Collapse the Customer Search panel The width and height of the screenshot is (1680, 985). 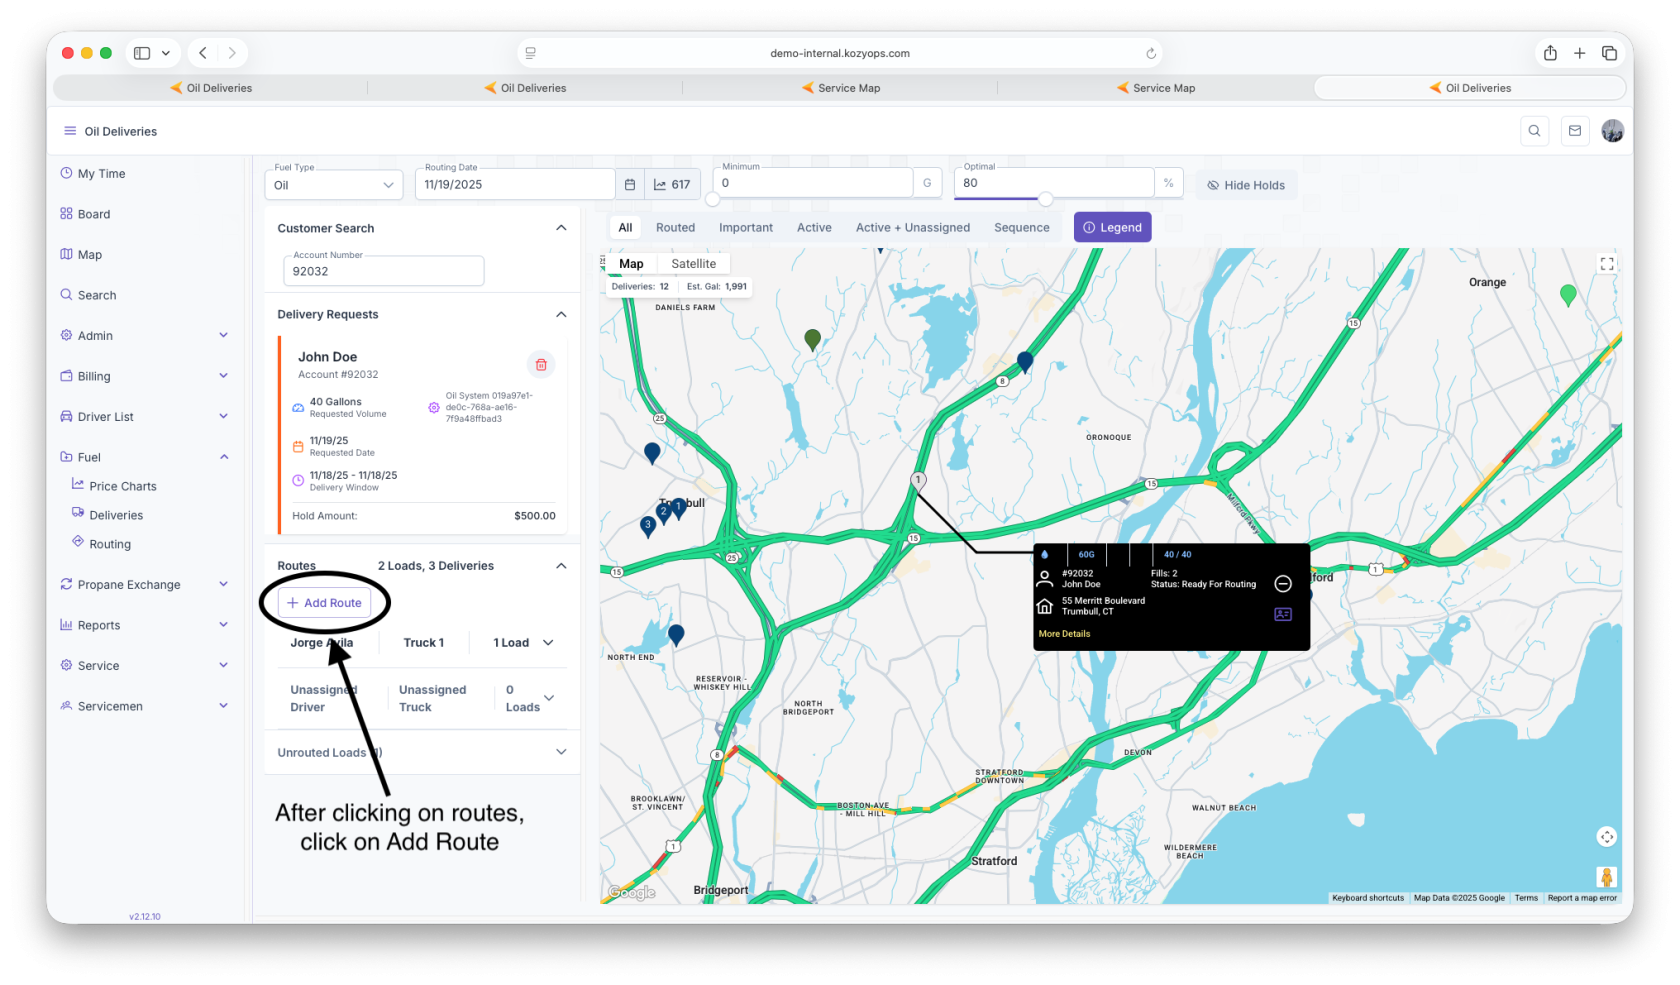[561, 228]
